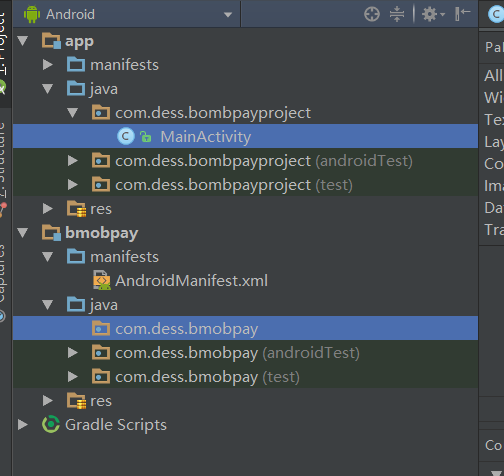Expand the app res folder
The image size is (504, 476).
48,209
